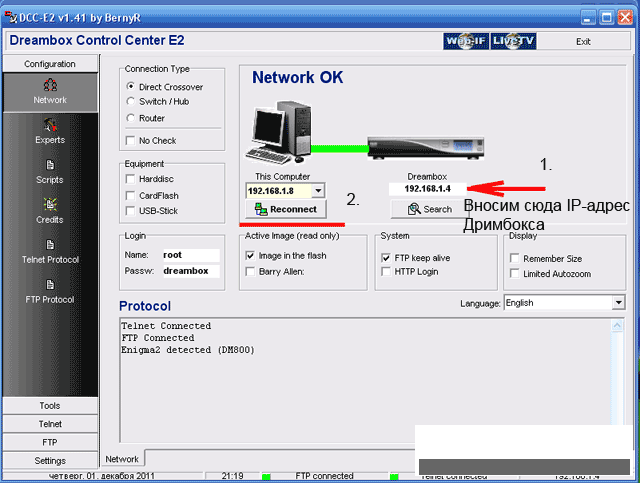The image size is (640, 483).
Task: Select the Router connection type
Action: click(132, 118)
